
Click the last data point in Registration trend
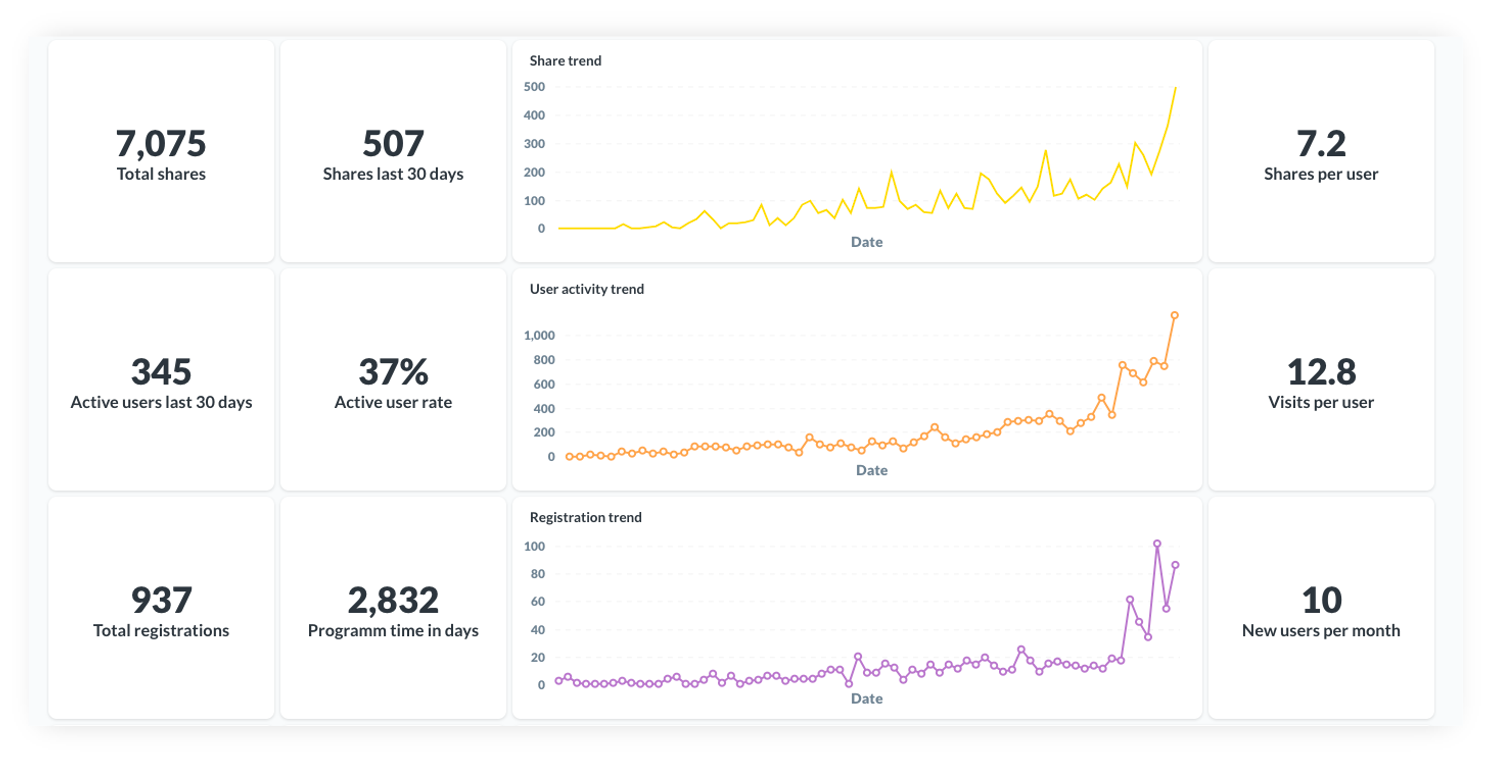1175,565
